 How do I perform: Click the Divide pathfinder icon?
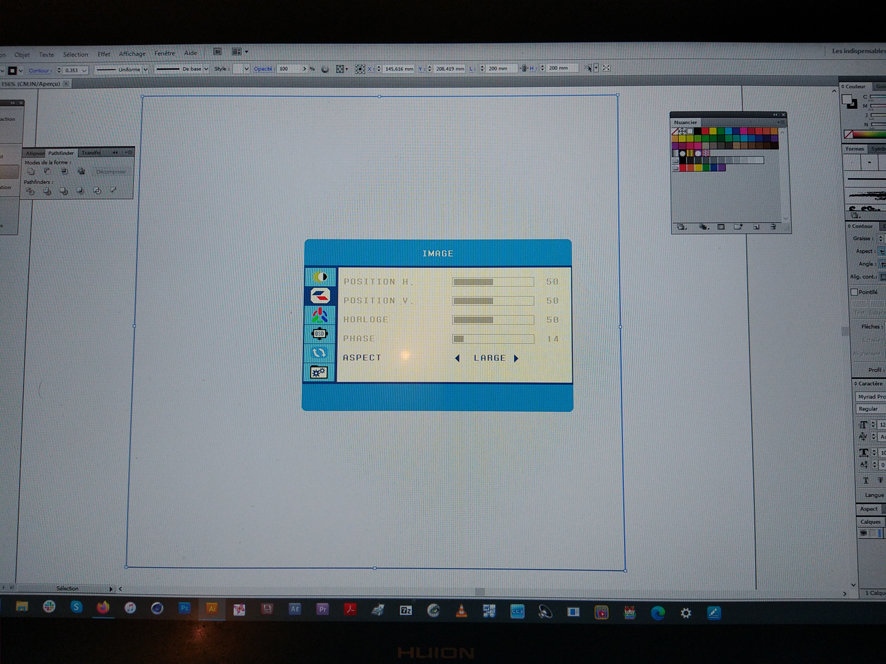pyautogui.click(x=31, y=191)
